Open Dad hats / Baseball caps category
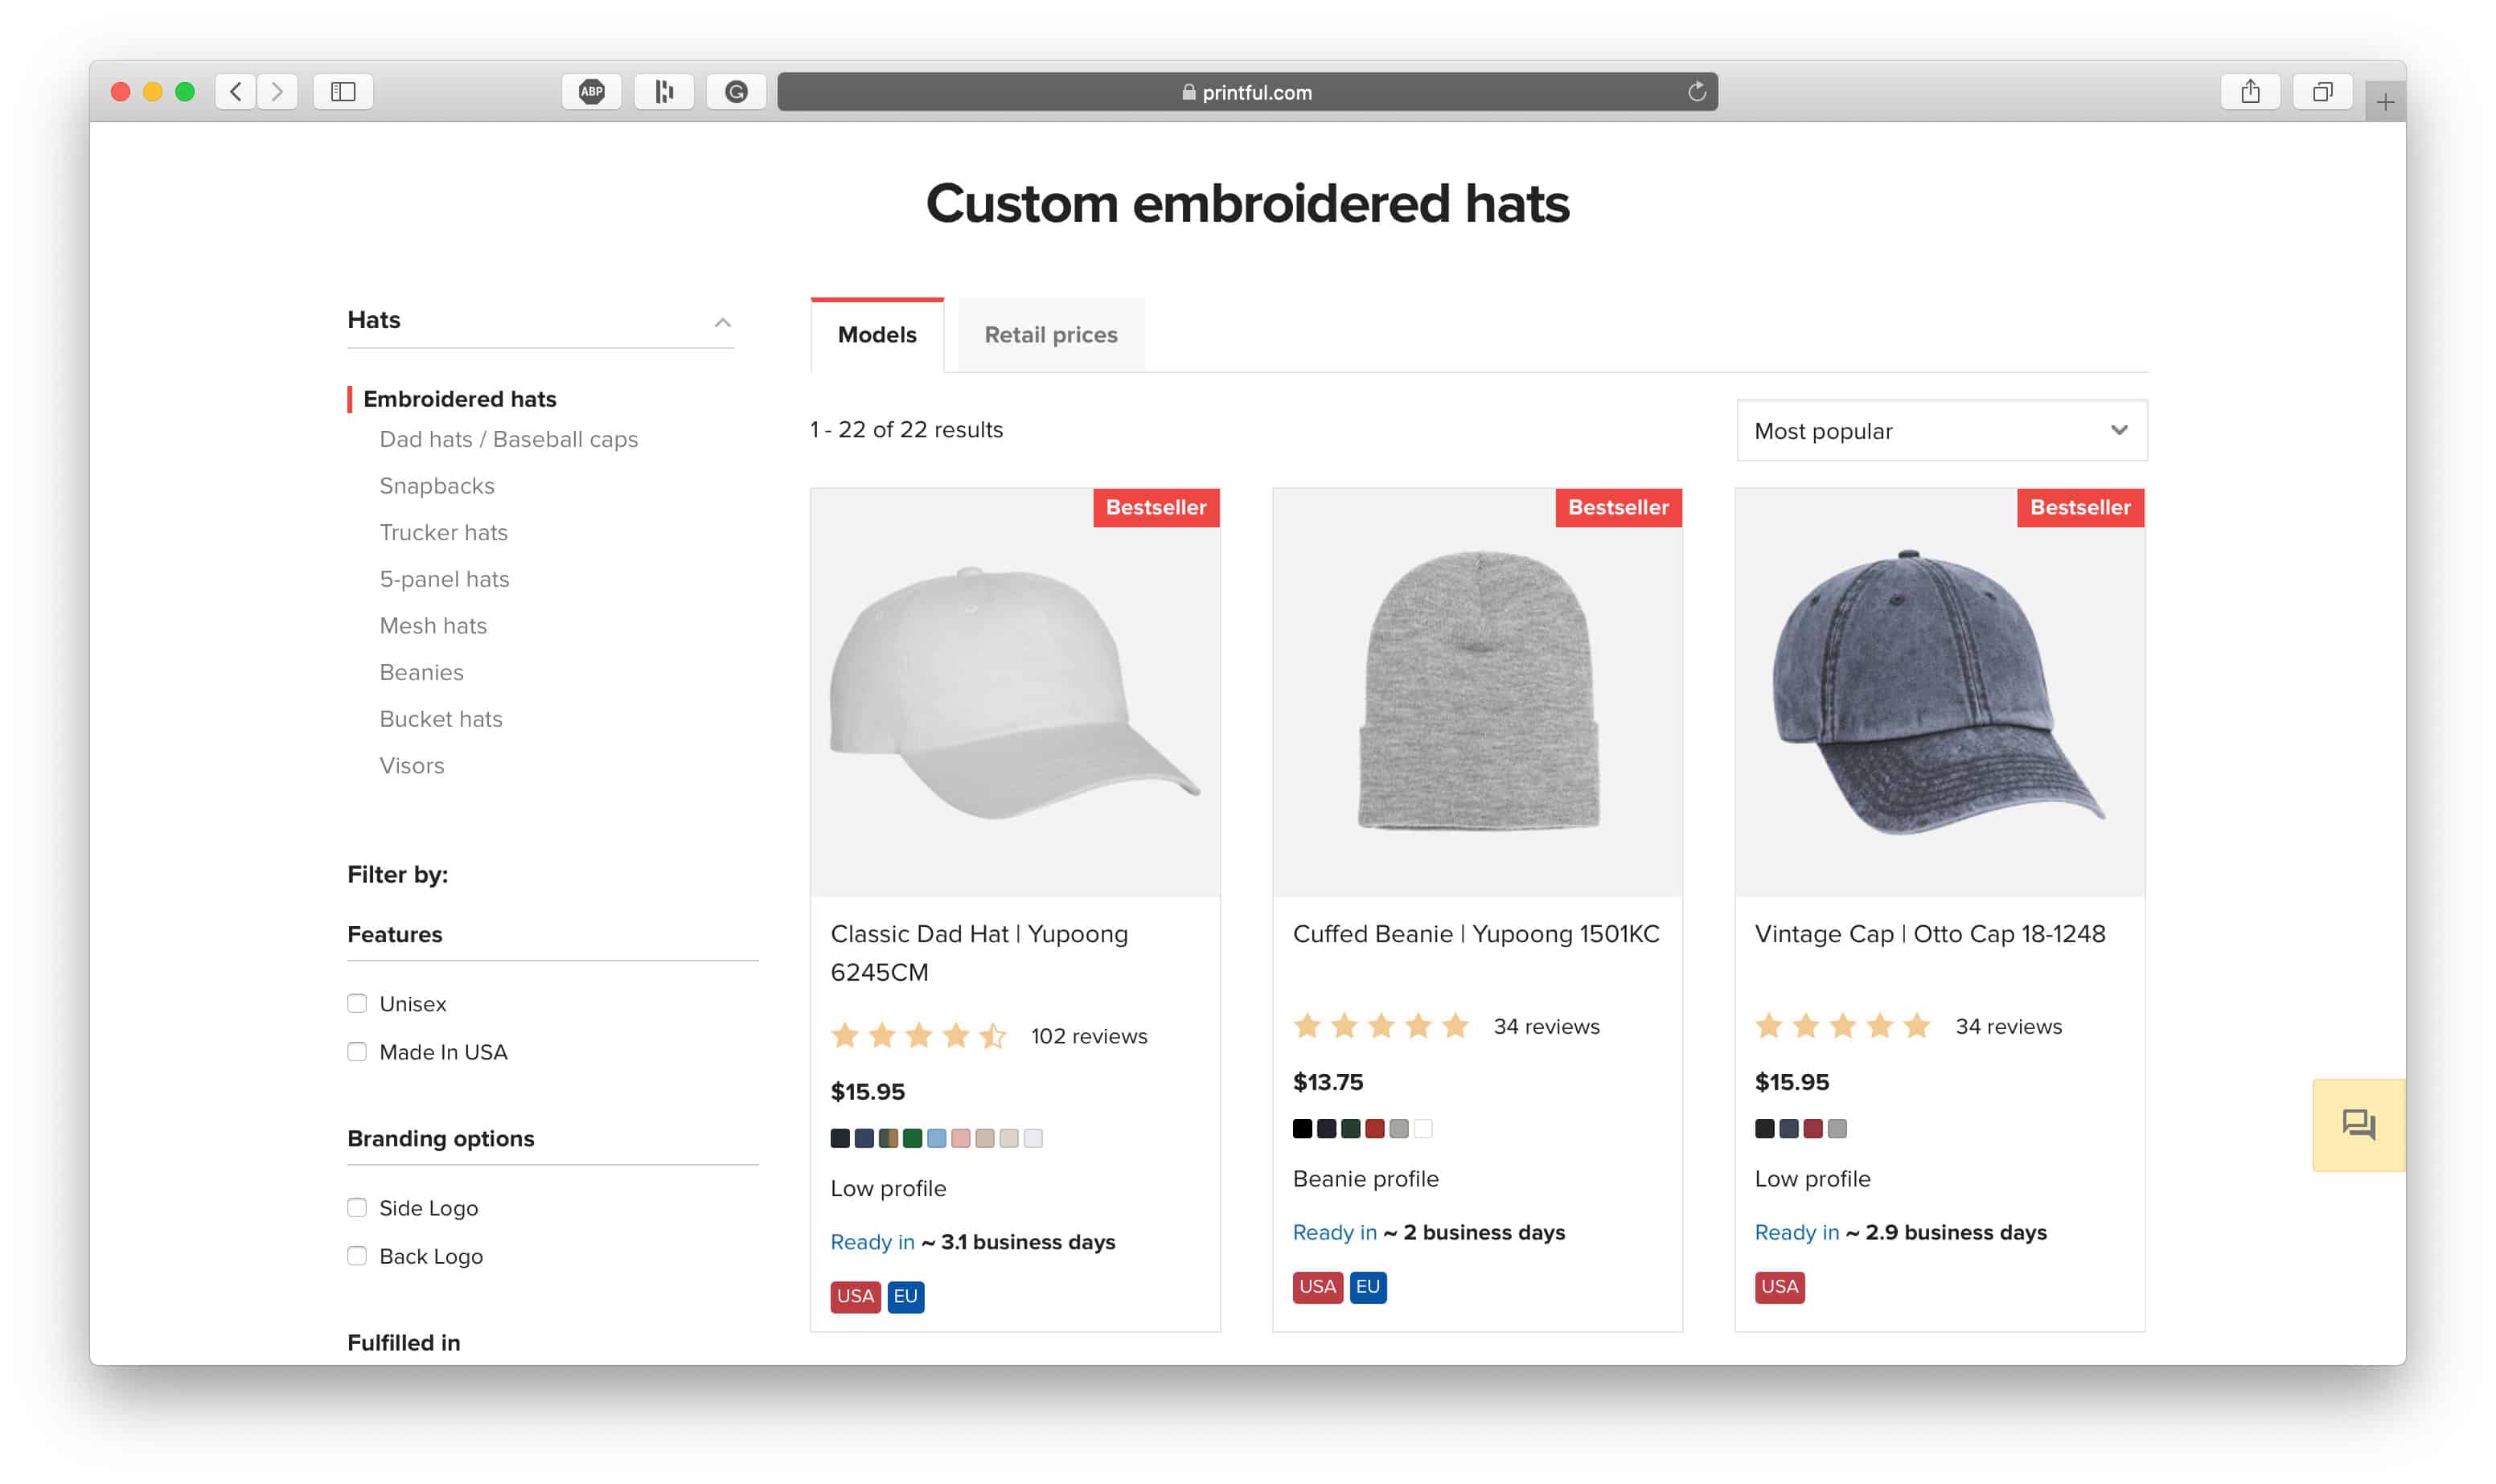 pos(508,439)
